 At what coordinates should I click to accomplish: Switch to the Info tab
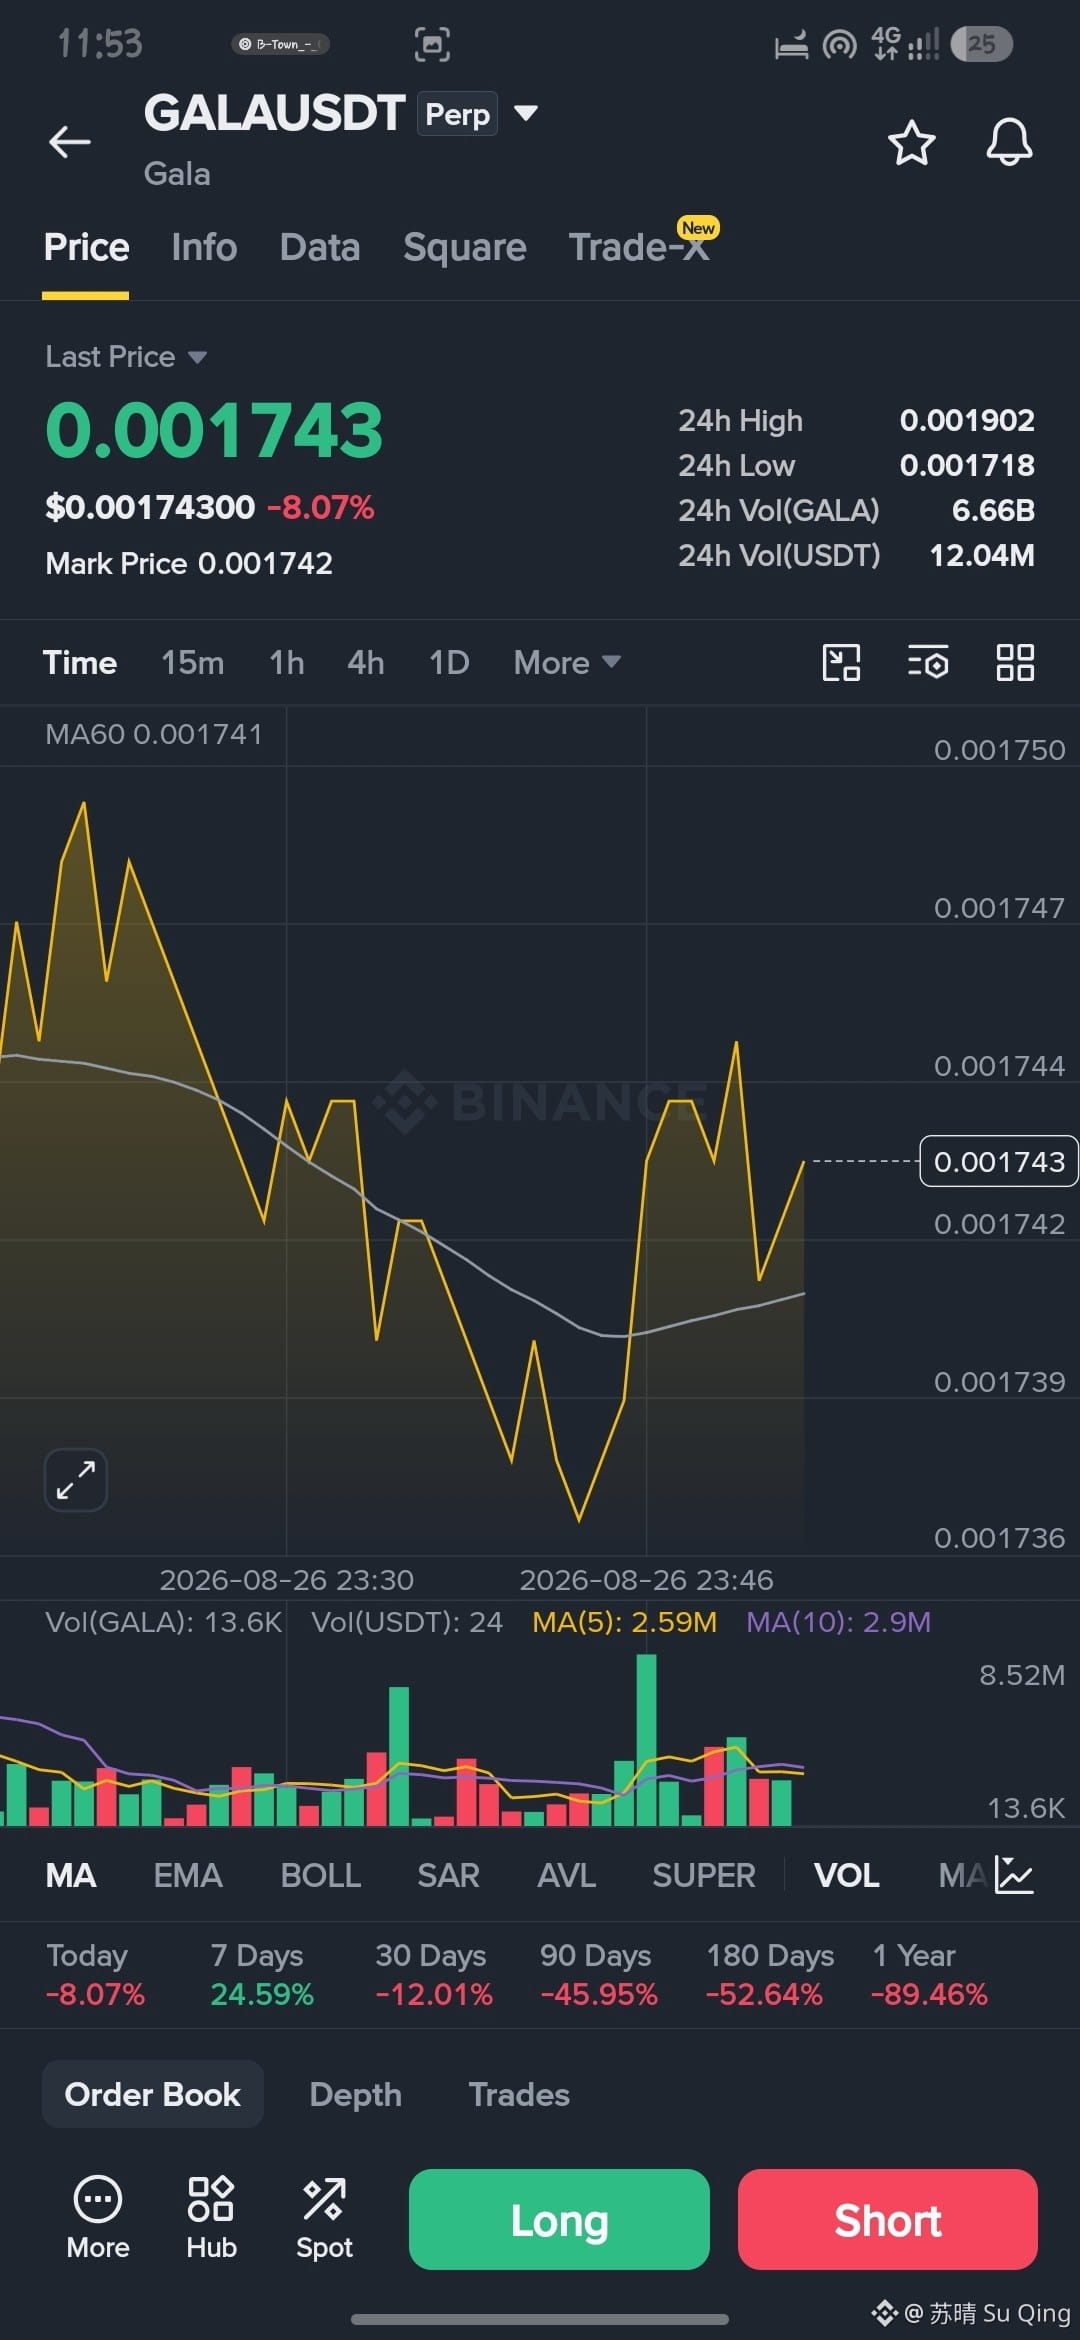click(x=204, y=247)
